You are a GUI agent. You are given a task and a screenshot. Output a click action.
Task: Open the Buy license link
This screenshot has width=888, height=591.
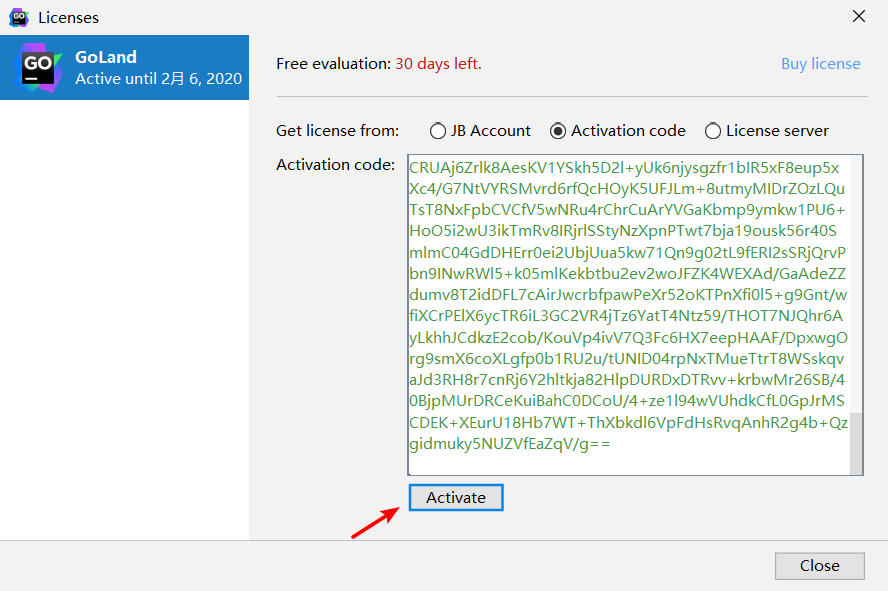pyautogui.click(x=821, y=64)
